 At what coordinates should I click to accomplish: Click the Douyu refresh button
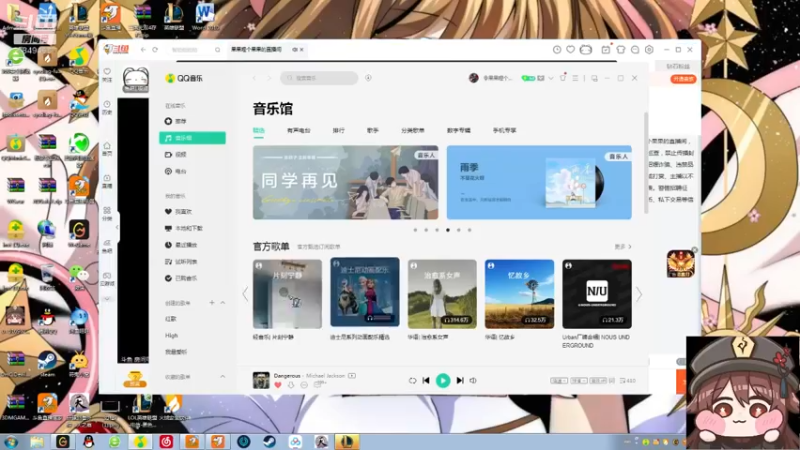click(x=155, y=49)
